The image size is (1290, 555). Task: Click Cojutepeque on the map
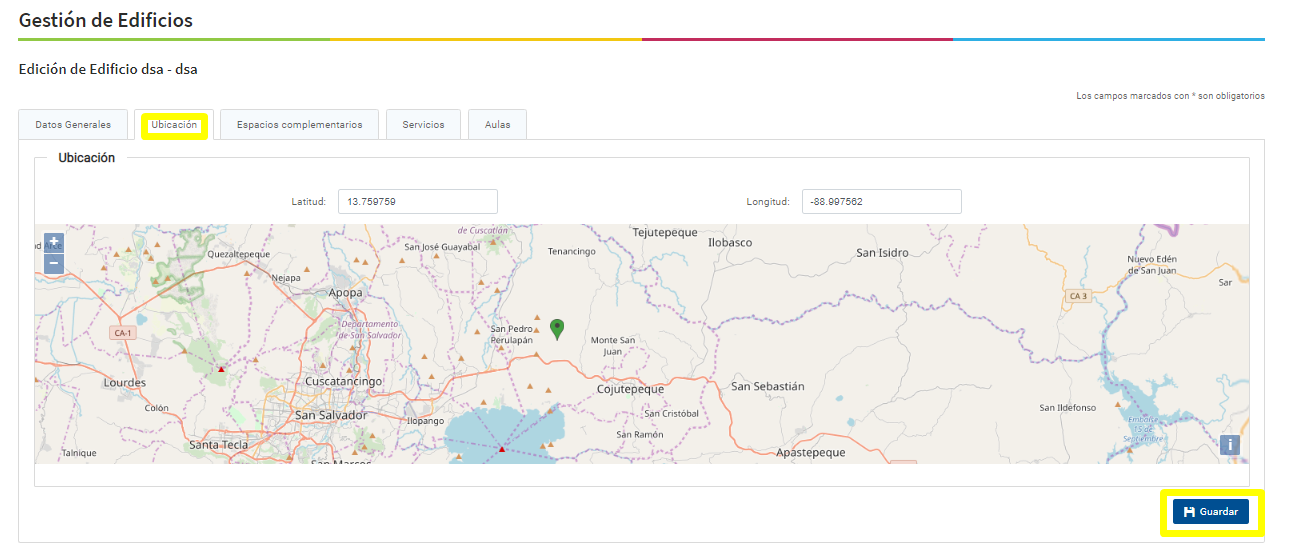[x=630, y=389]
